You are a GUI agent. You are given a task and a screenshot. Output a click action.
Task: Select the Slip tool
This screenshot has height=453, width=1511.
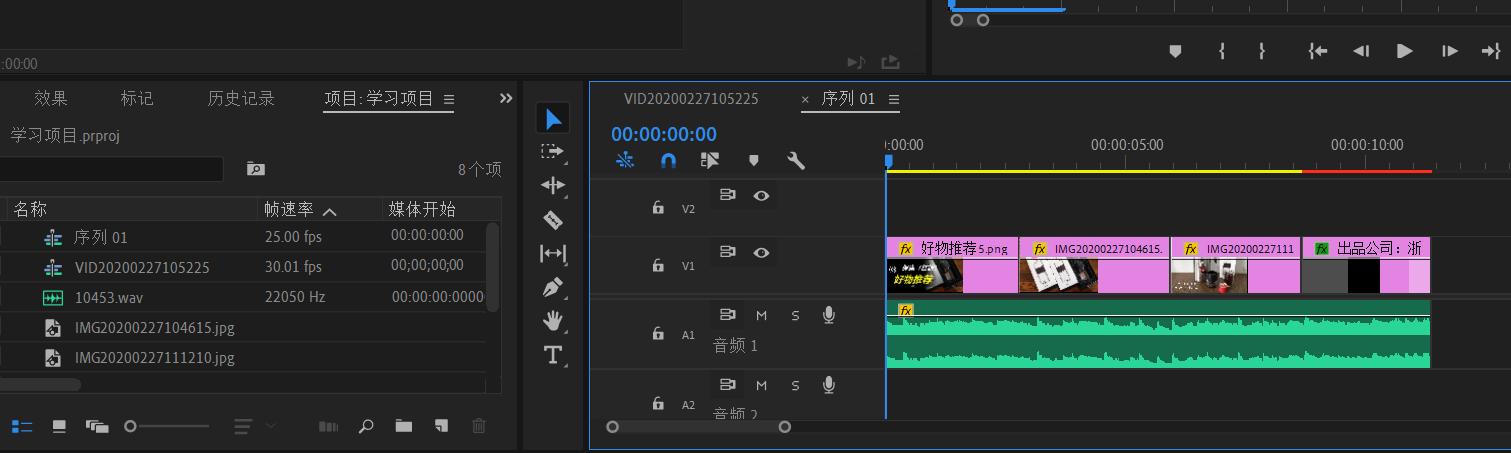(x=553, y=253)
